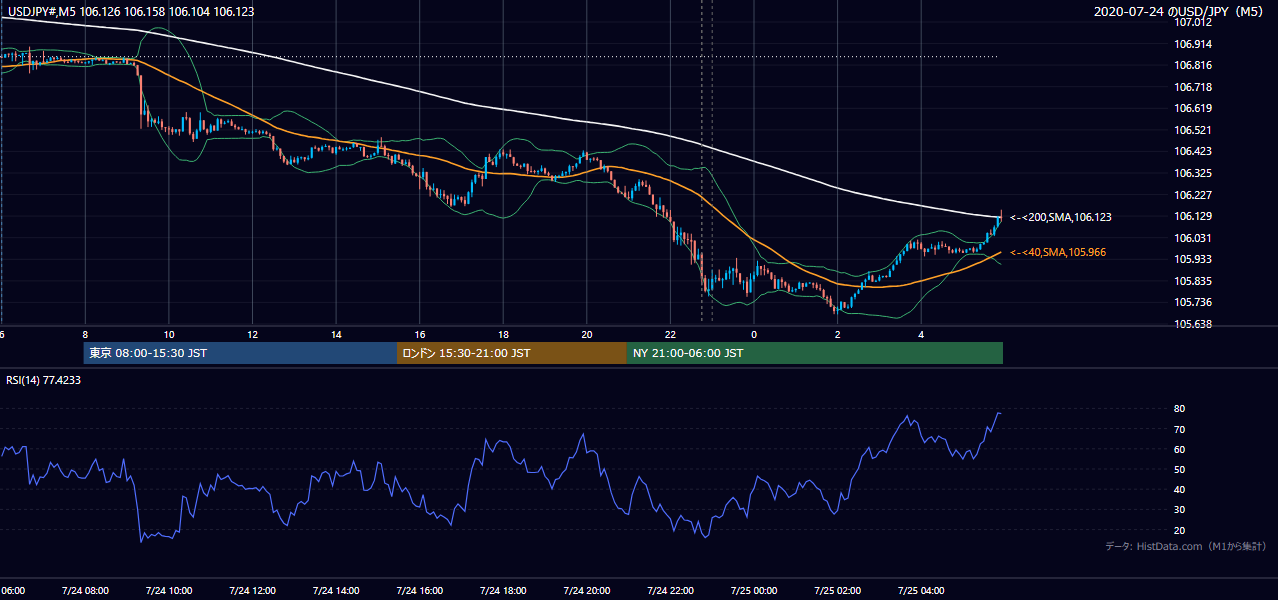The image size is (1278, 600).
Task: Click the hour 20 tick under price chart
Action: [x=587, y=334]
